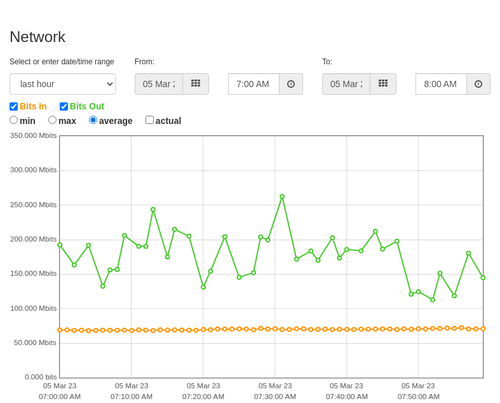Image resolution: width=500 pixels, height=403 pixels.
Task: Click the 8:00 AM time field
Action: [441, 84]
